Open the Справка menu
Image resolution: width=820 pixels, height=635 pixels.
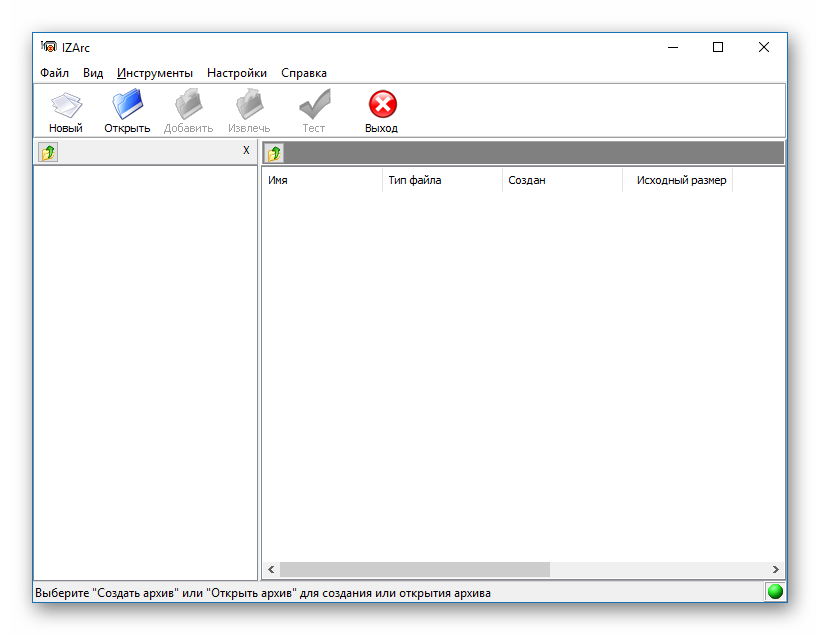(304, 73)
